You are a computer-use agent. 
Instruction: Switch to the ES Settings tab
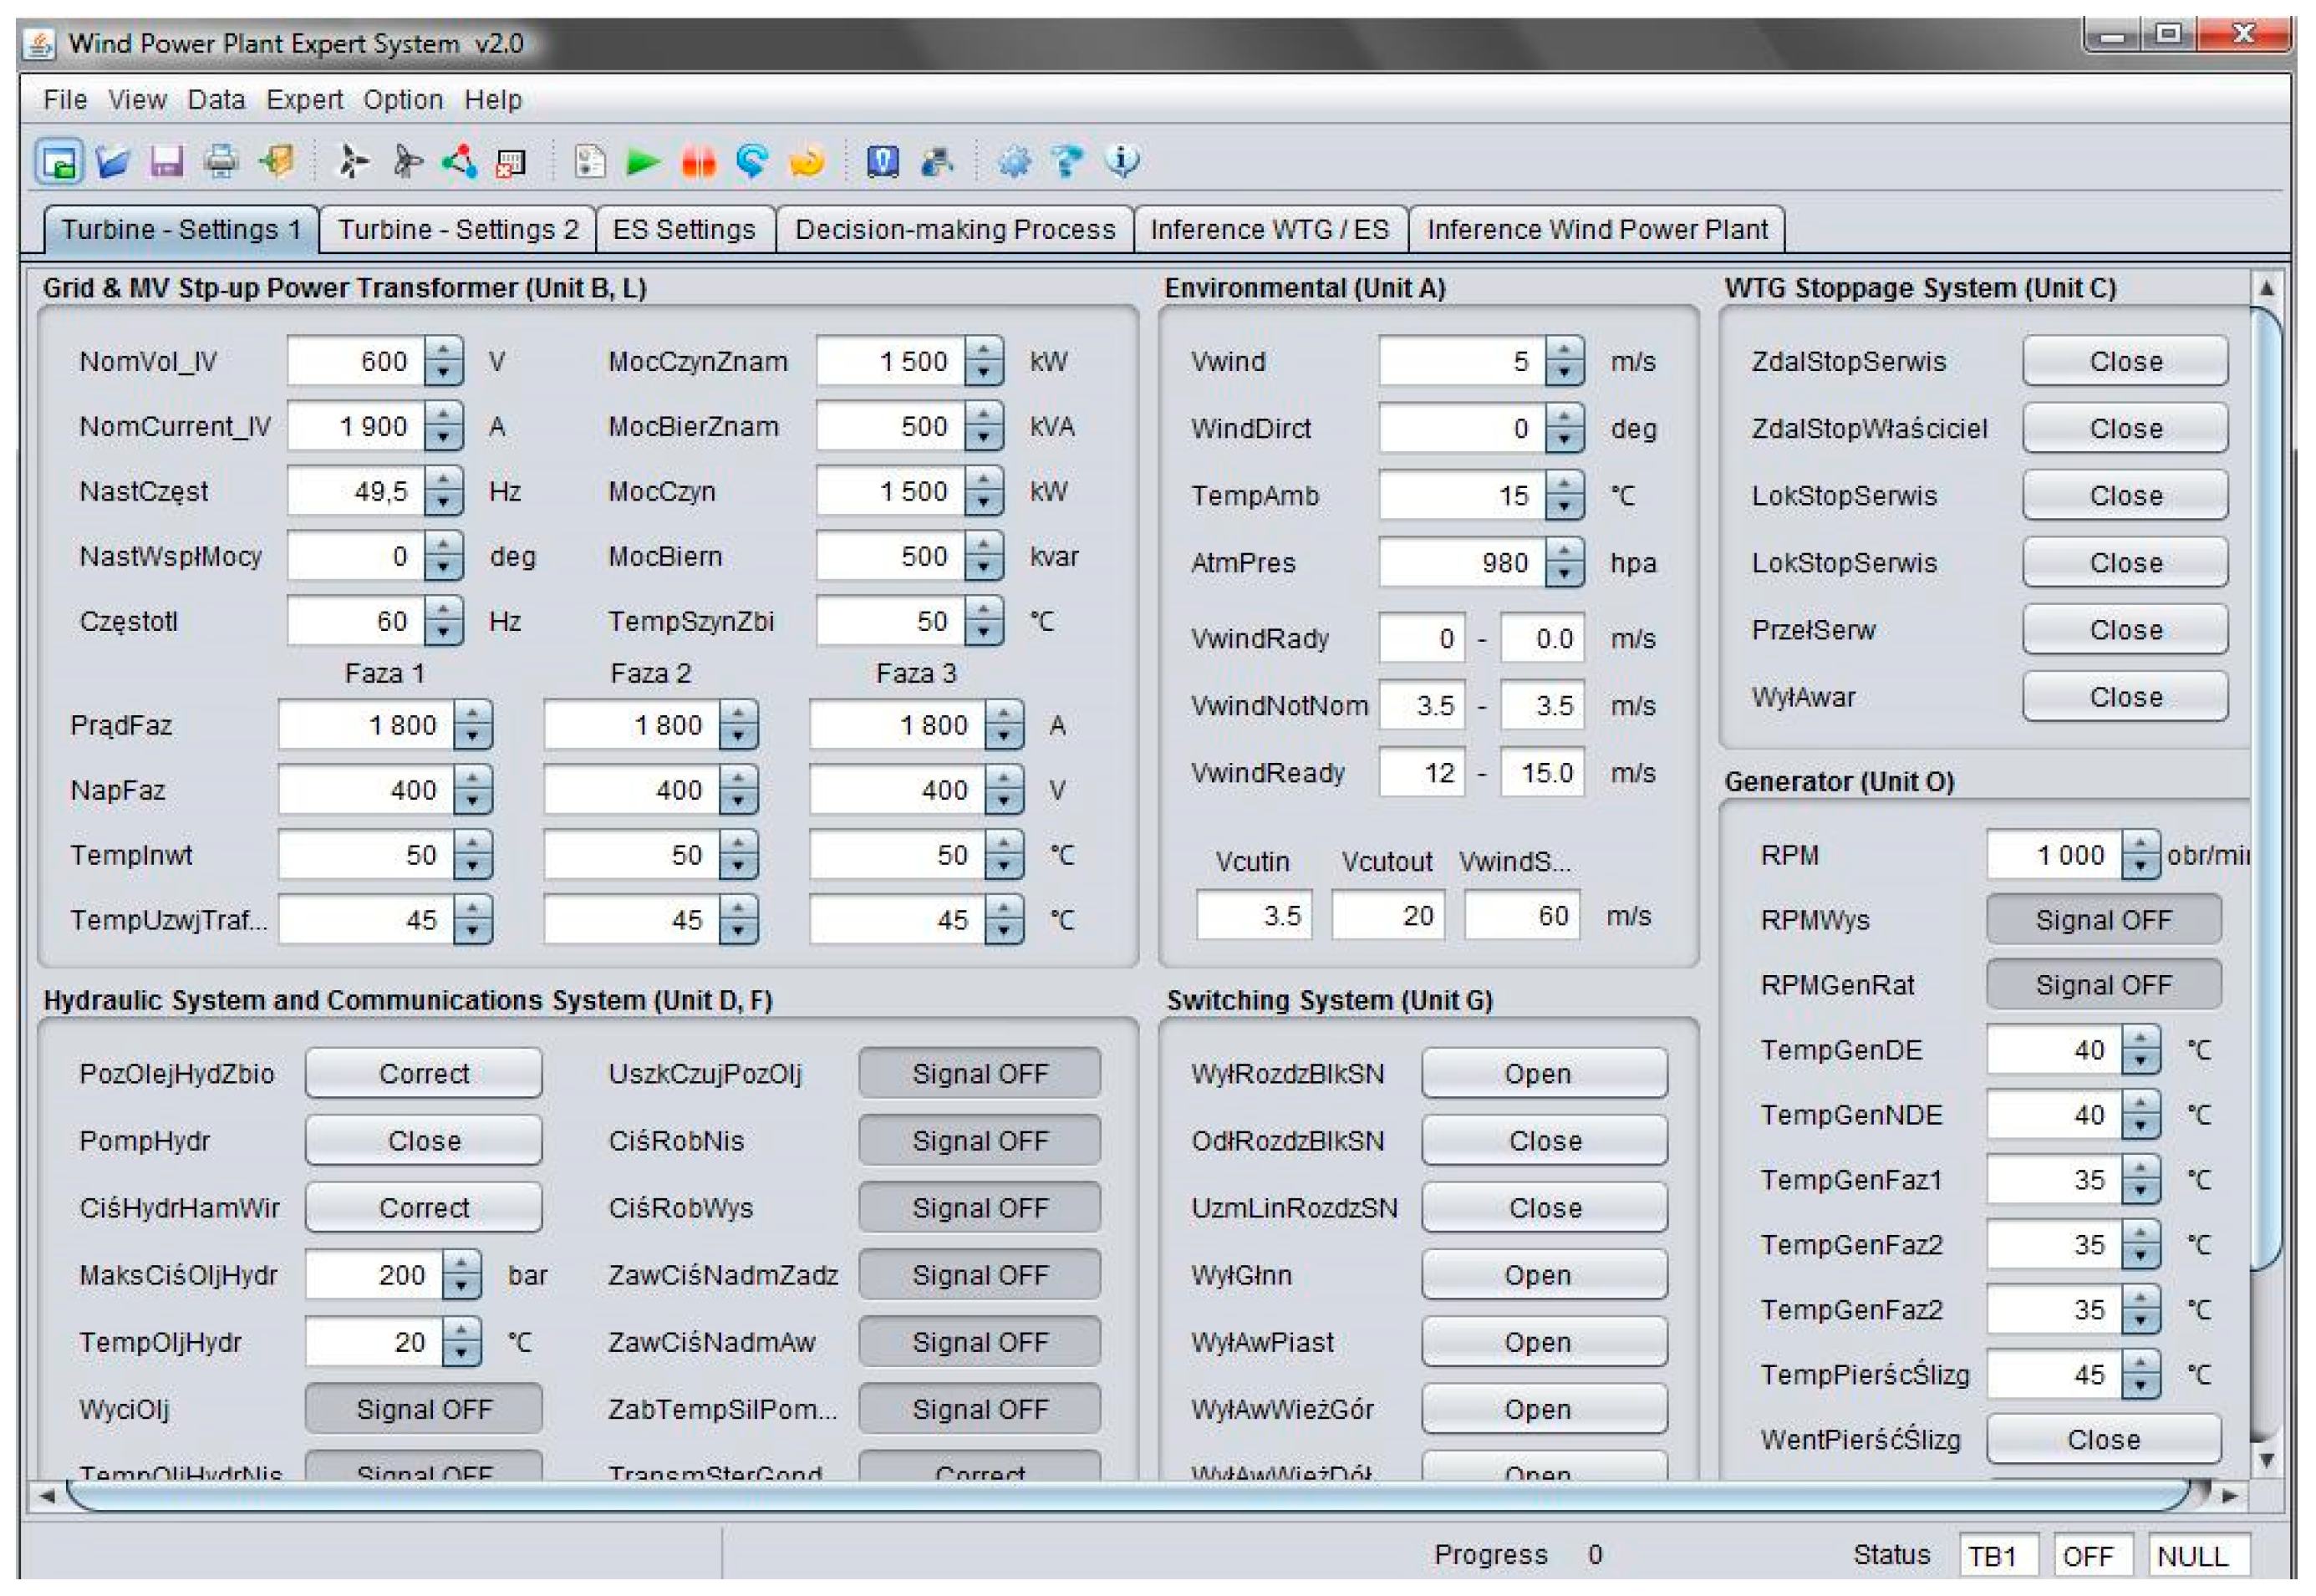click(x=684, y=230)
